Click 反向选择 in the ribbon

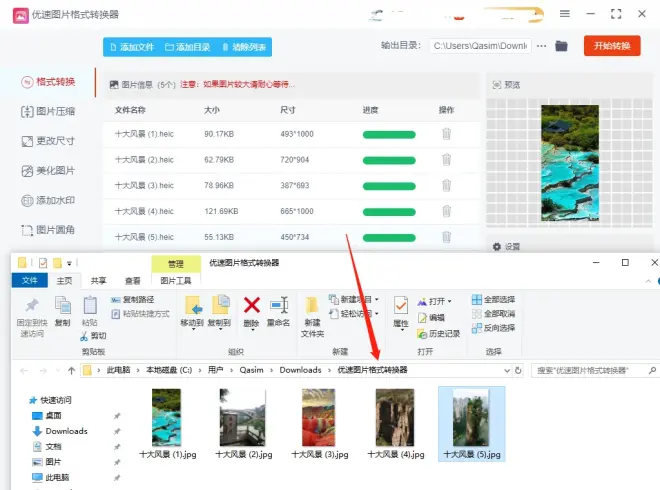coord(493,328)
